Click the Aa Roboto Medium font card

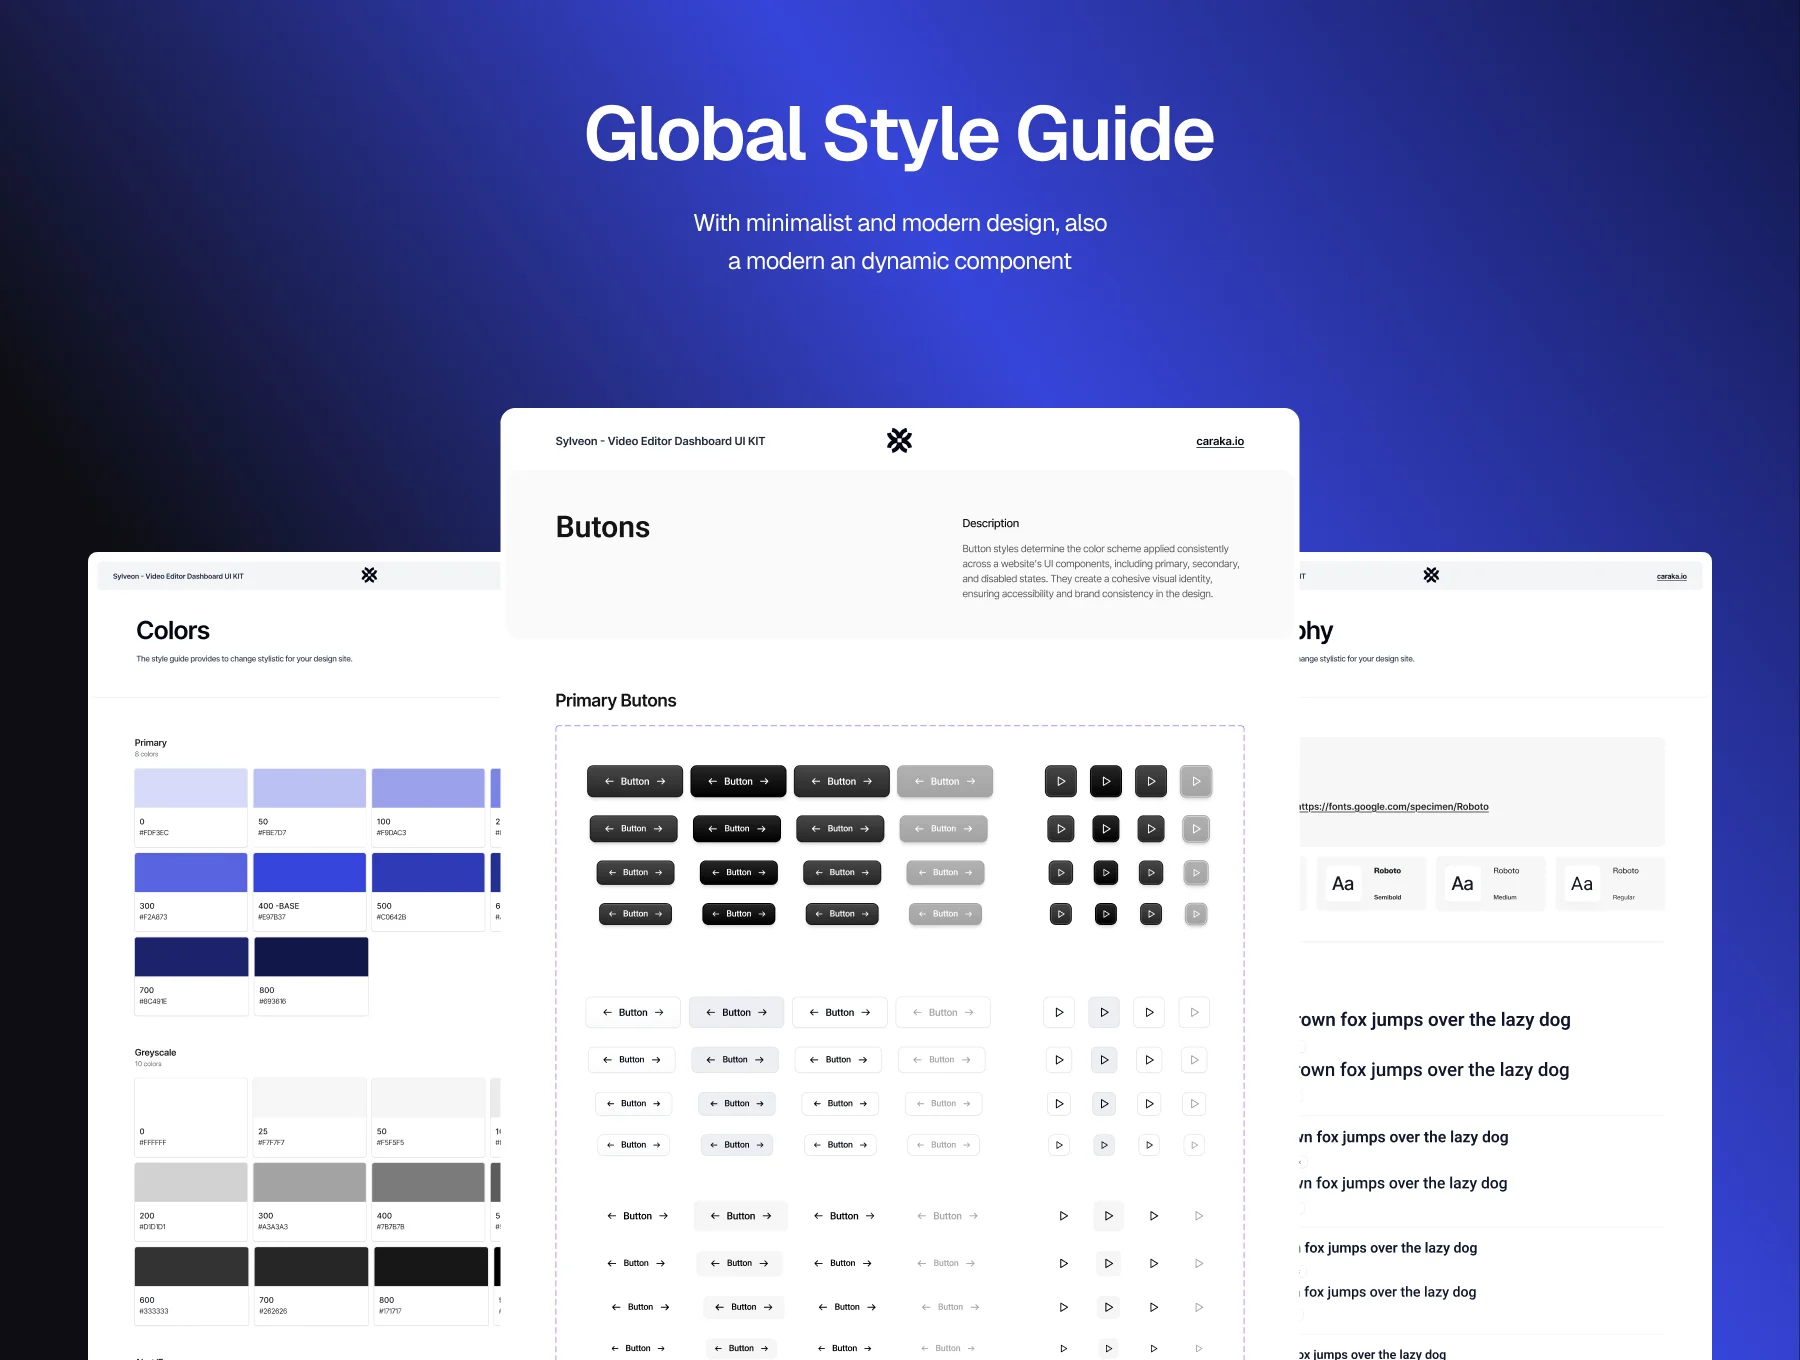click(x=1490, y=883)
